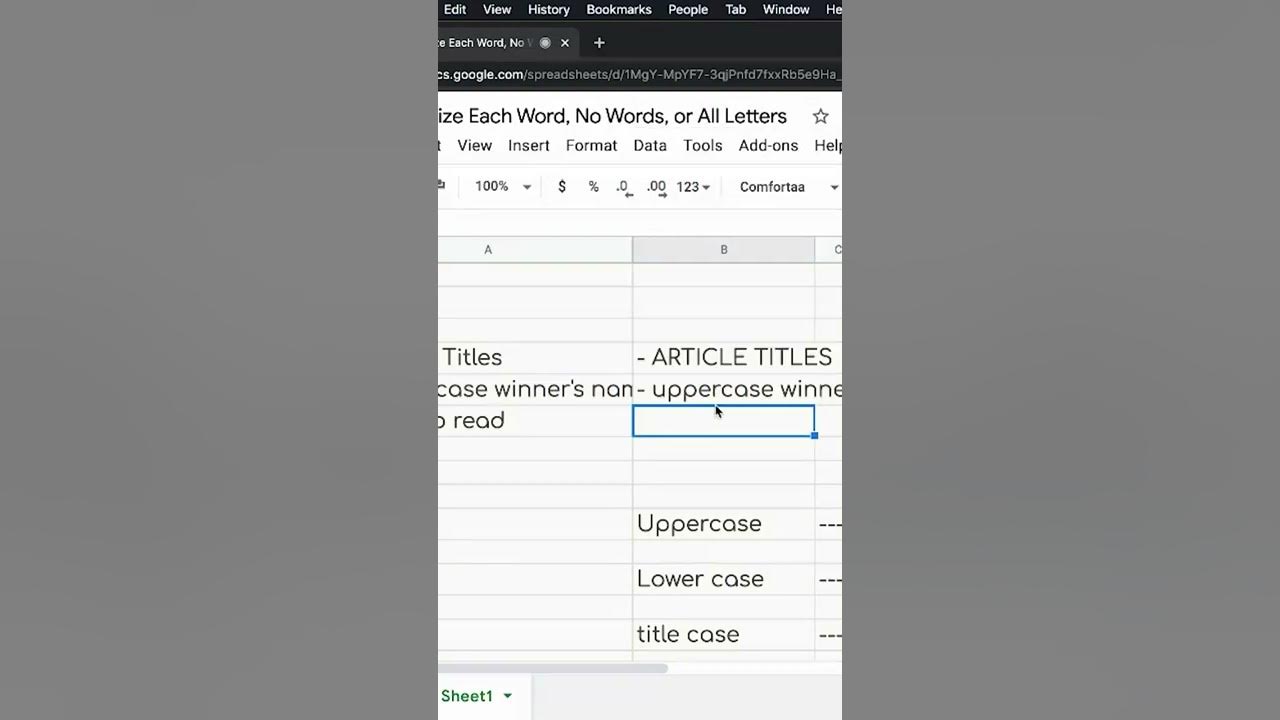The image size is (1280, 720).
Task: Open the Tools menu
Action: tap(703, 146)
